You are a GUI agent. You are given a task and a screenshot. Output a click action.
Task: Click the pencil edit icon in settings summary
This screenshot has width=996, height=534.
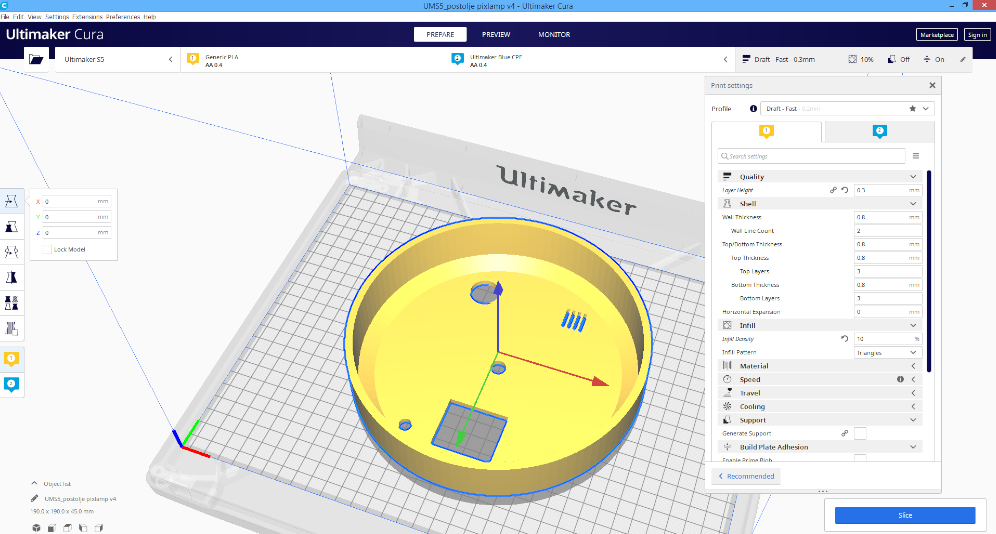(962, 59)
